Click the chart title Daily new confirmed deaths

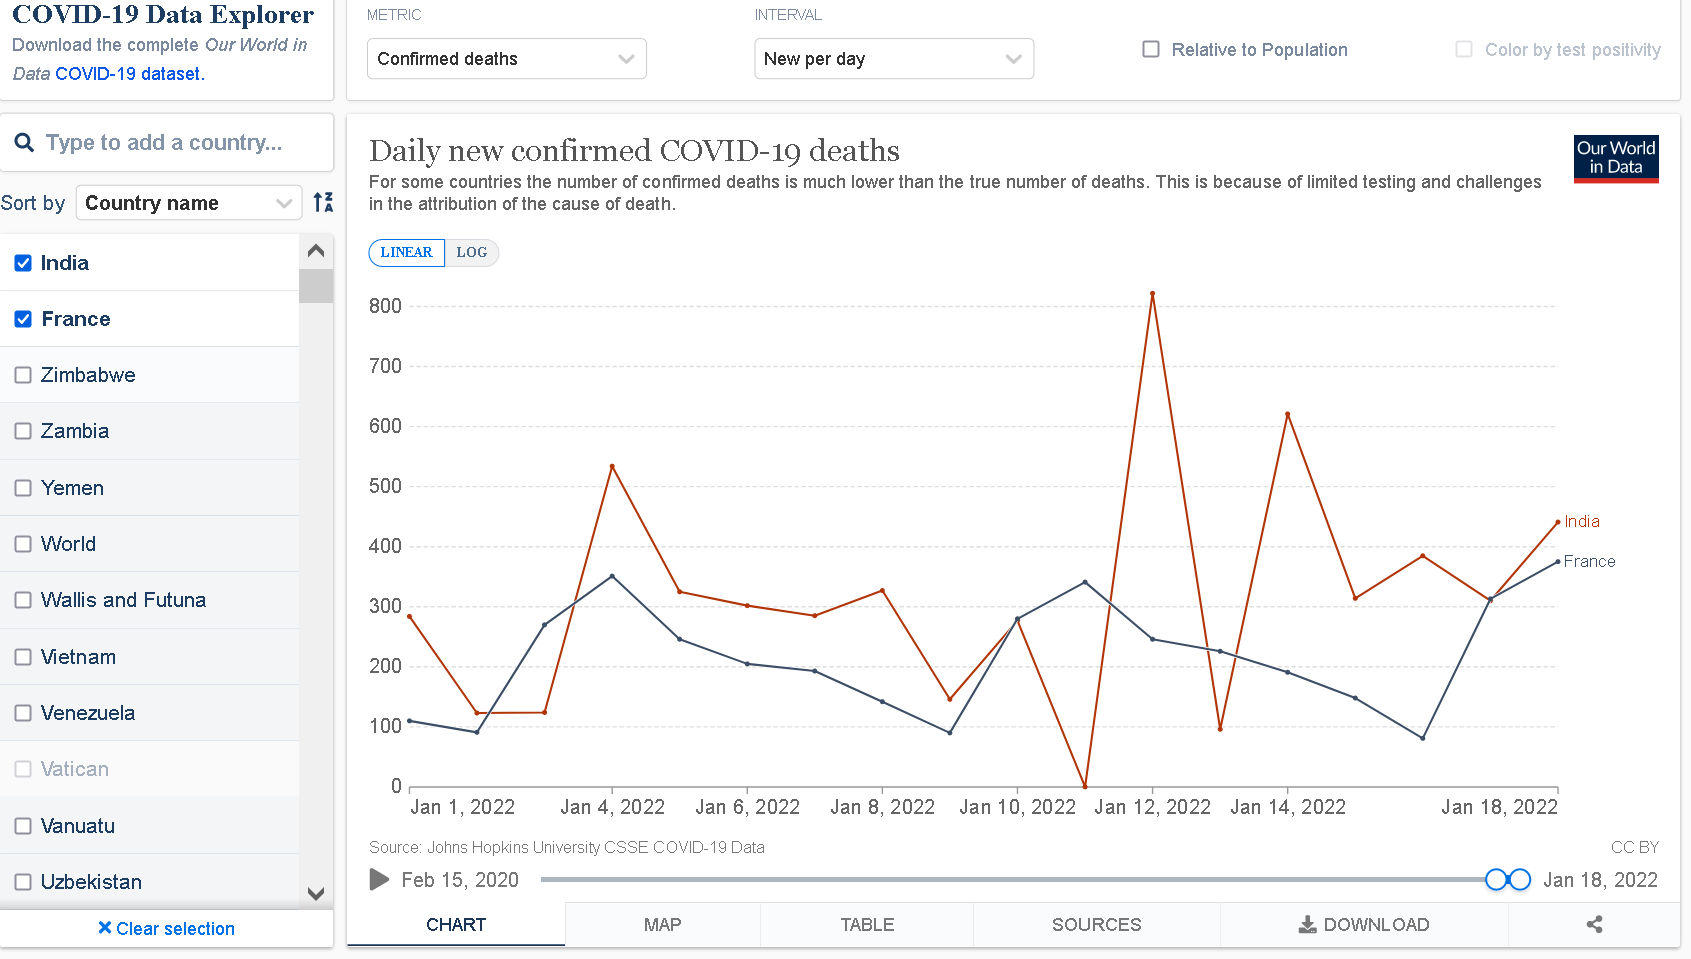(634, 150)
